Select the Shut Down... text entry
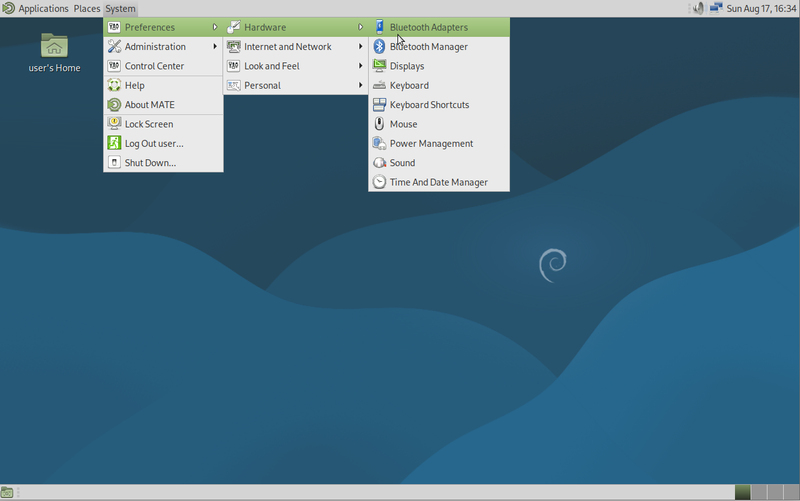 [x=150, y=163]
